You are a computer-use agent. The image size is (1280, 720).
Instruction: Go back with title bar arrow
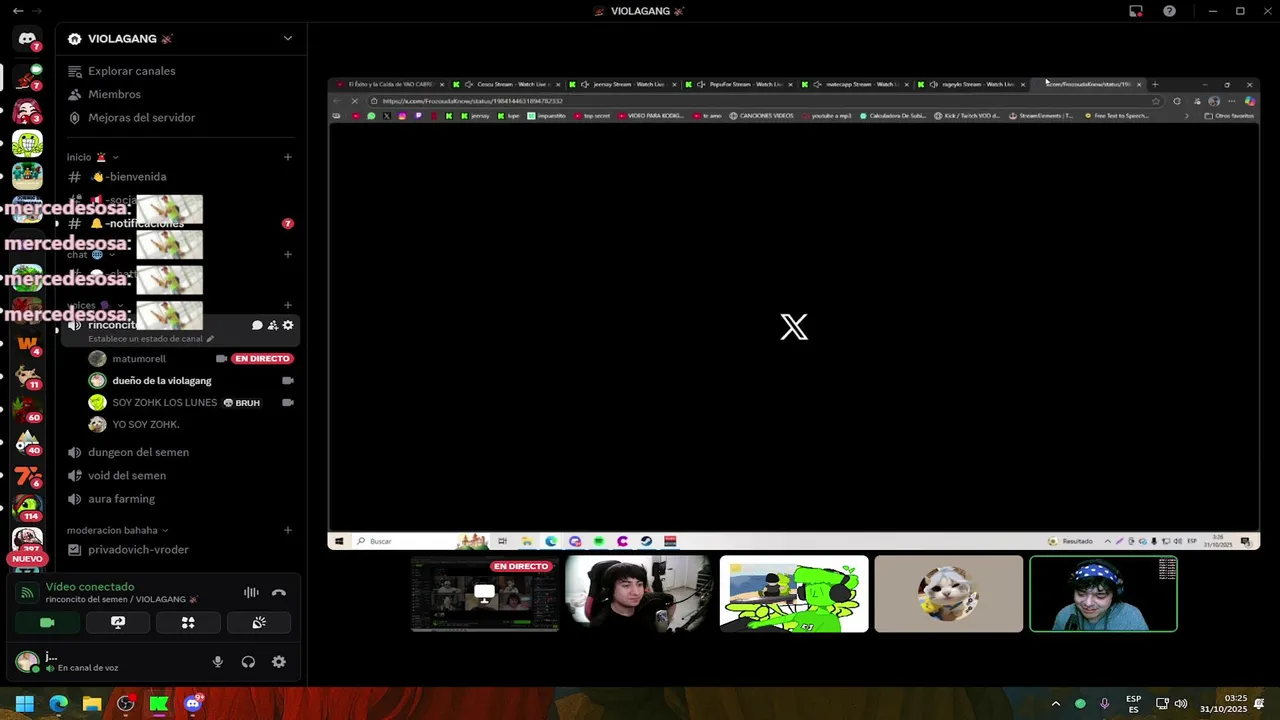point(18,11)
